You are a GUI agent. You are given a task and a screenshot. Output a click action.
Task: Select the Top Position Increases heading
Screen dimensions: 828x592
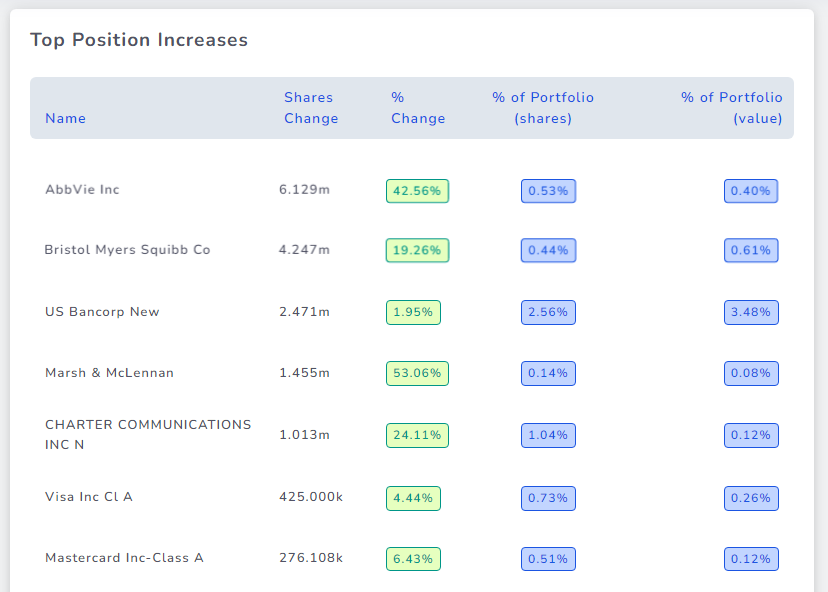tap(139, 40)
